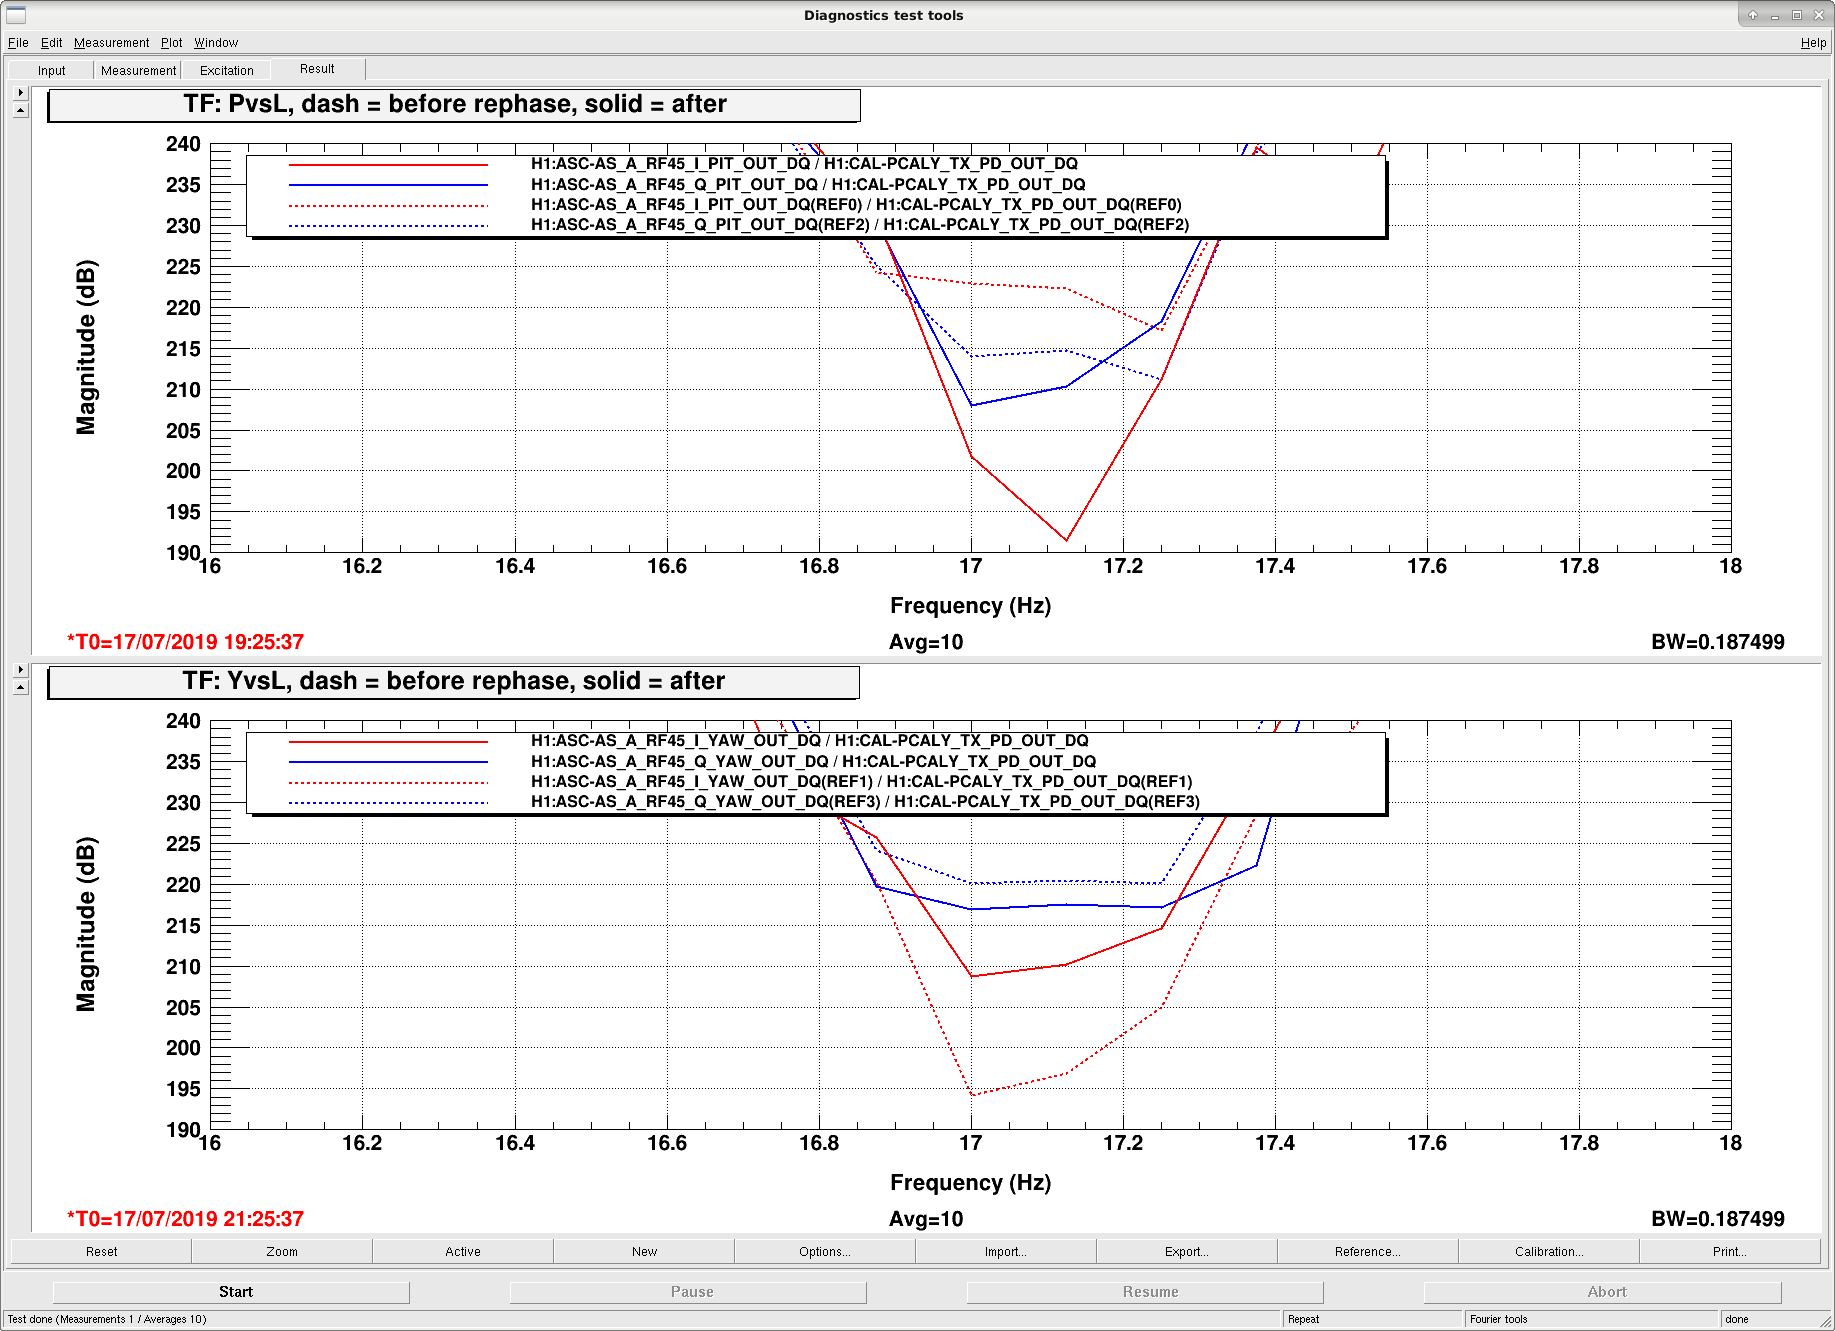Open the window menu icon in title bar
The image size is (1835, 1331).
coord(16,15)
